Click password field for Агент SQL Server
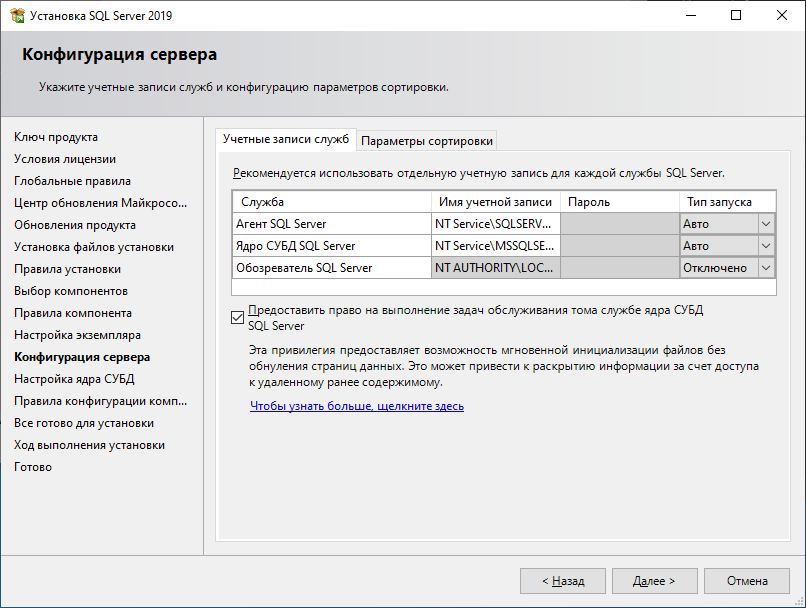The image size is (806, 608). point(620,224)
